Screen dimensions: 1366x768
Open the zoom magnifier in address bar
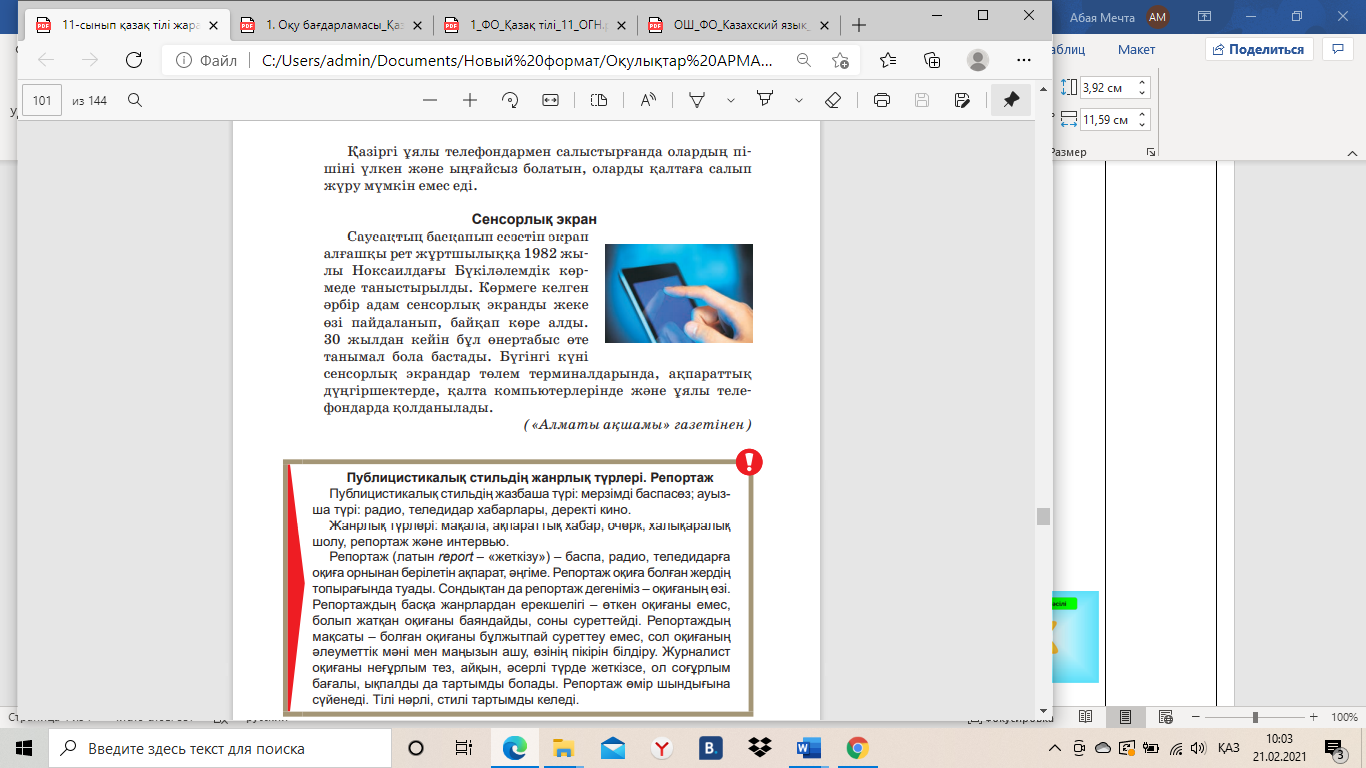coord(803,60)
